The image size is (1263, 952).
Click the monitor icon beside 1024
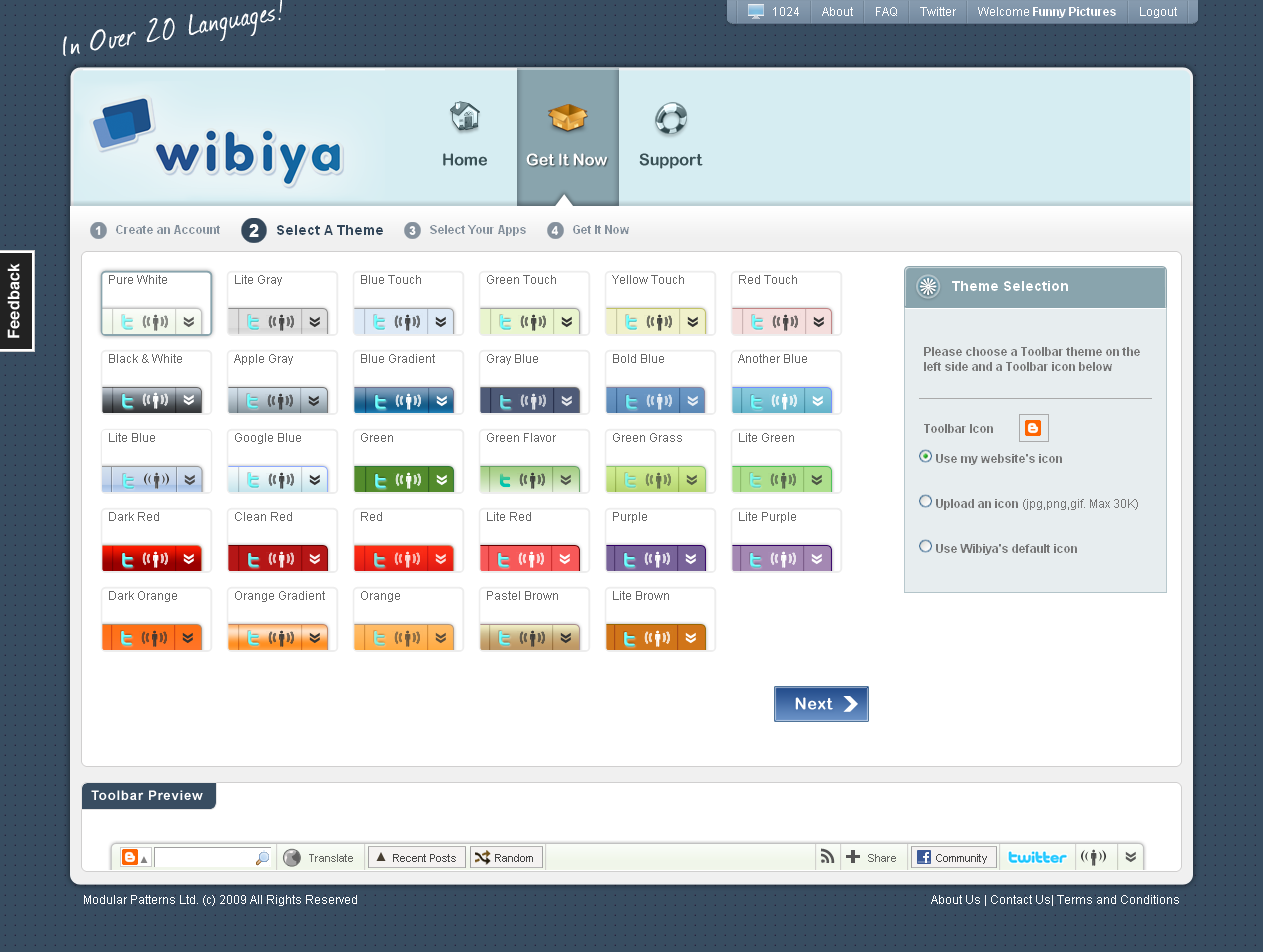[756, 12]
